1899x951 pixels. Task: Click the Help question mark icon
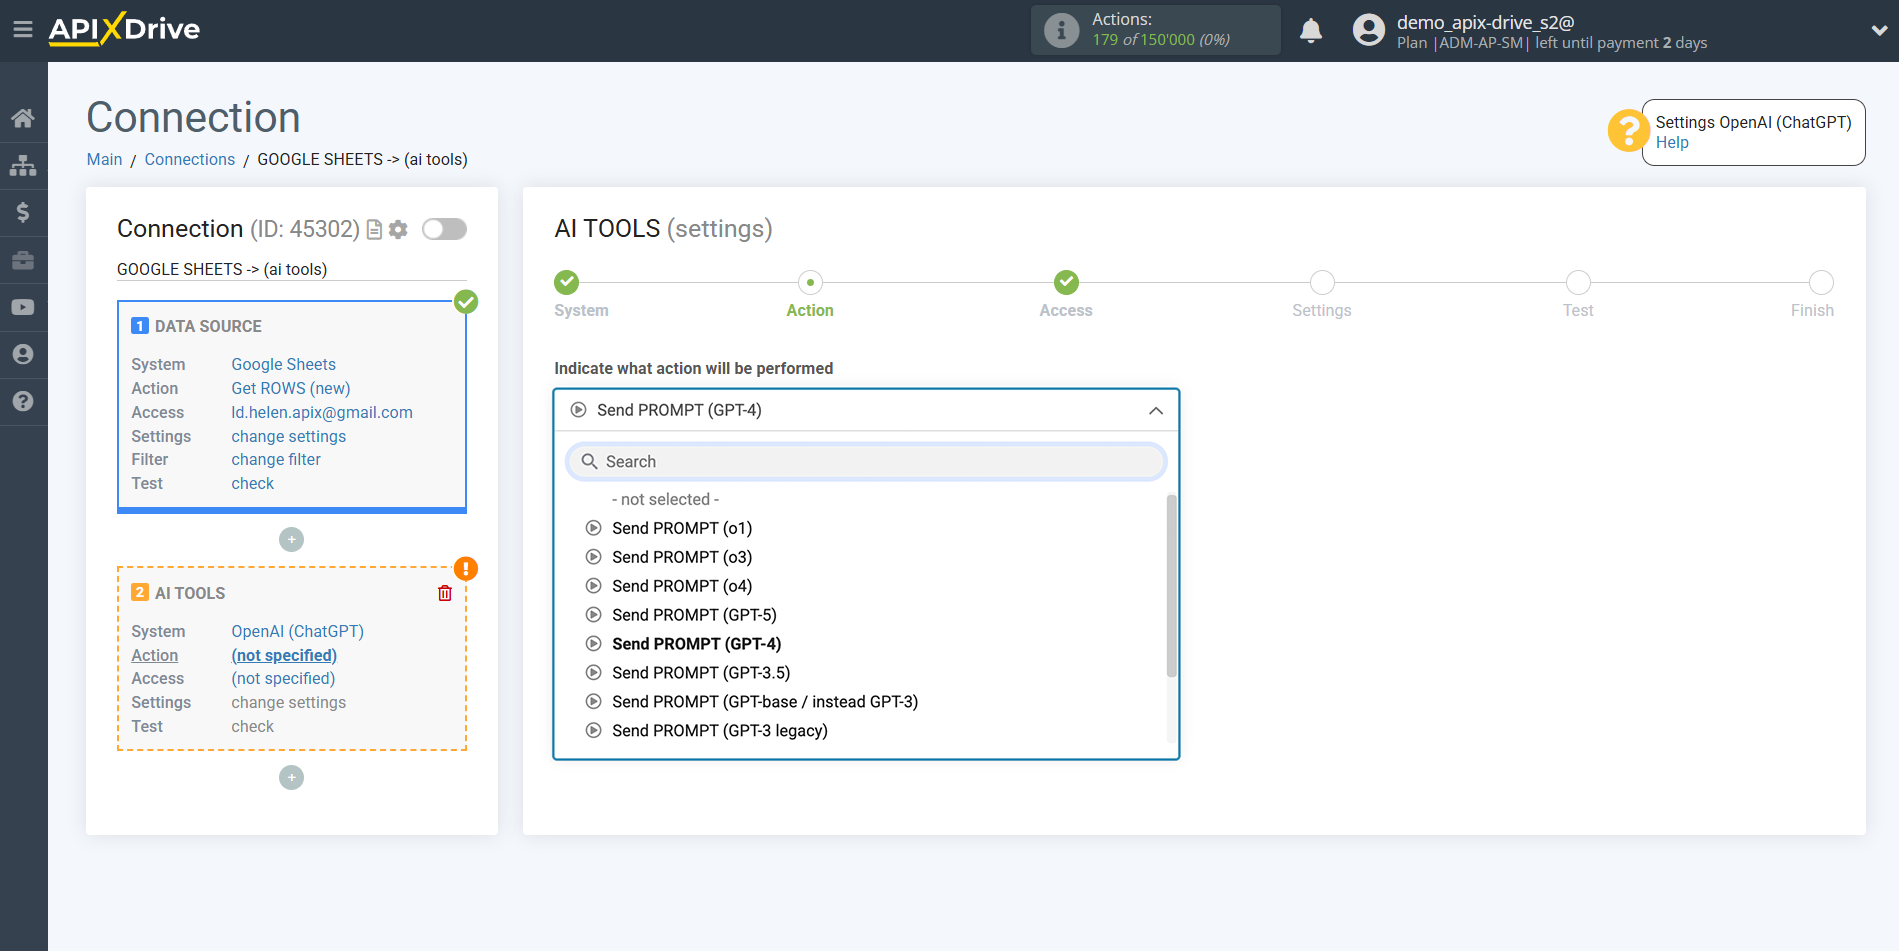pos(24,401)
